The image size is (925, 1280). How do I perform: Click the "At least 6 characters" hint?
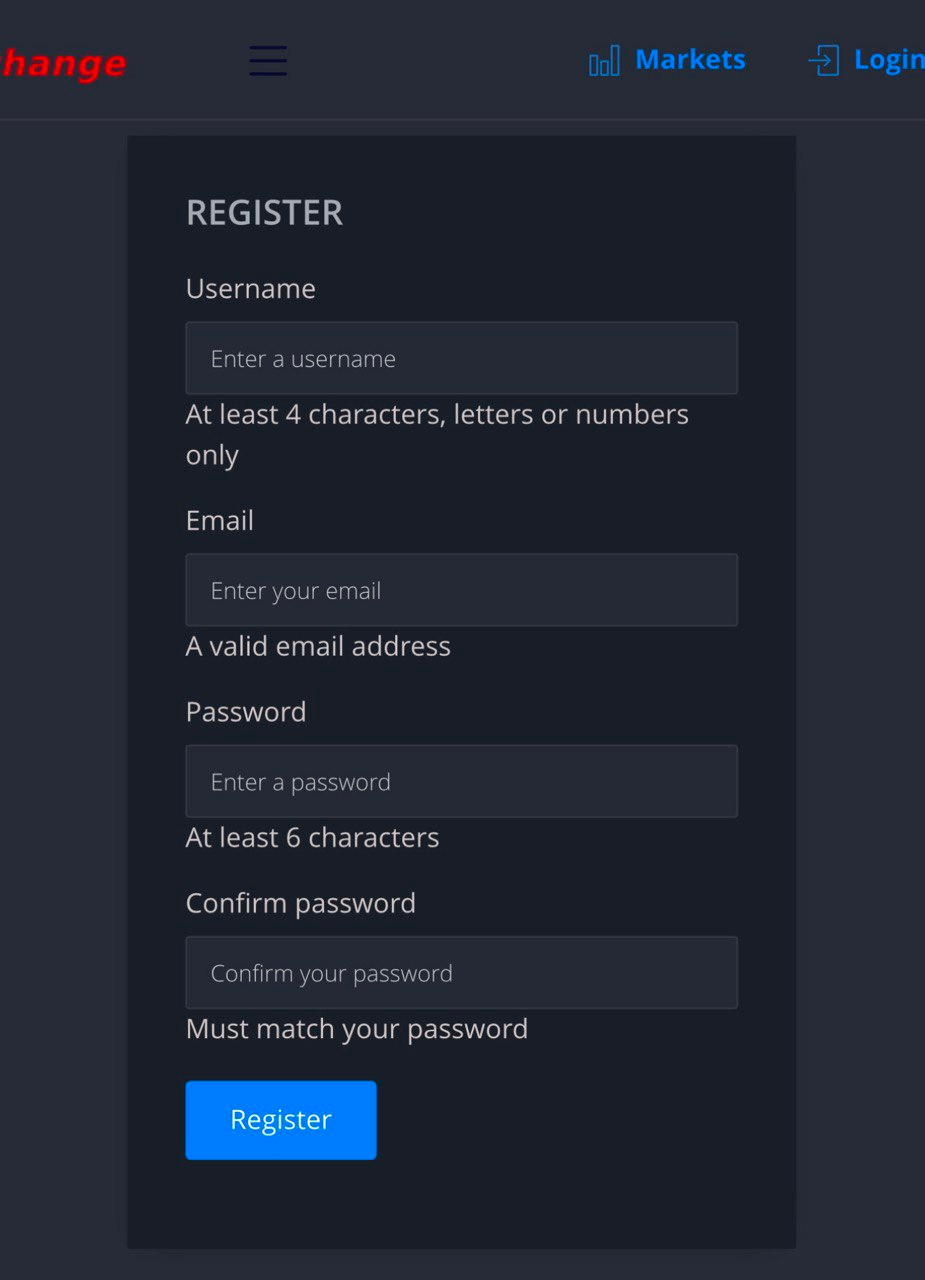[x=312, y=837]
